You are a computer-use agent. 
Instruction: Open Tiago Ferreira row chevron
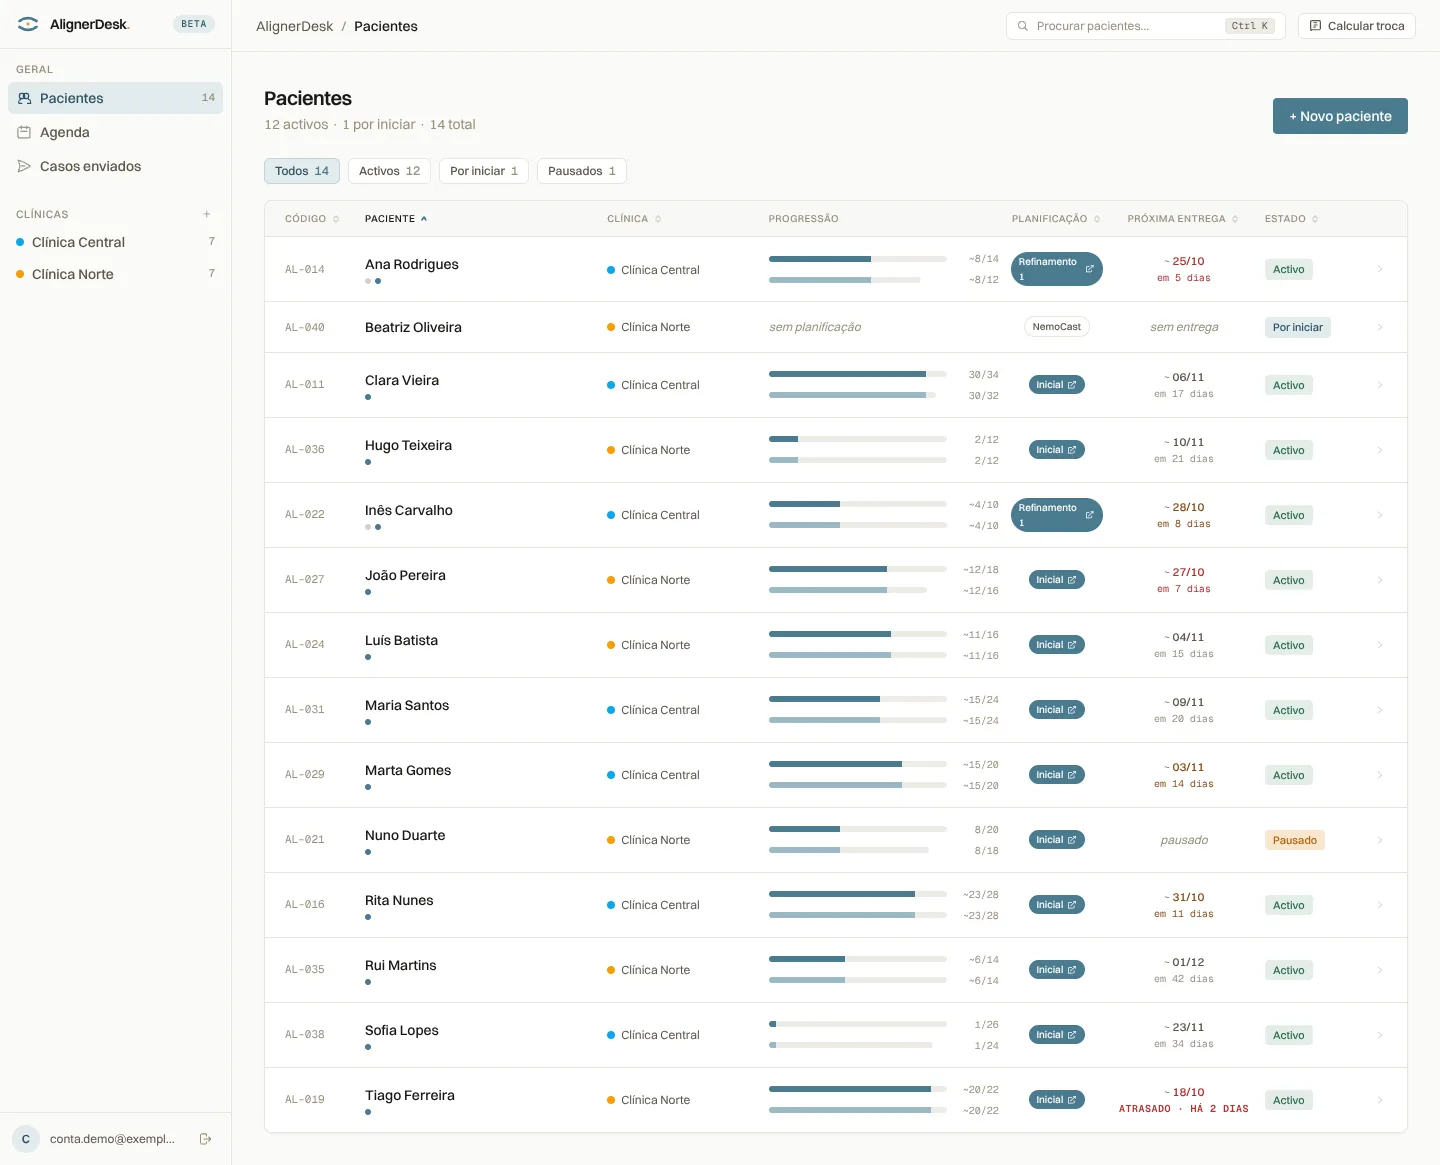[1380, 1100]
